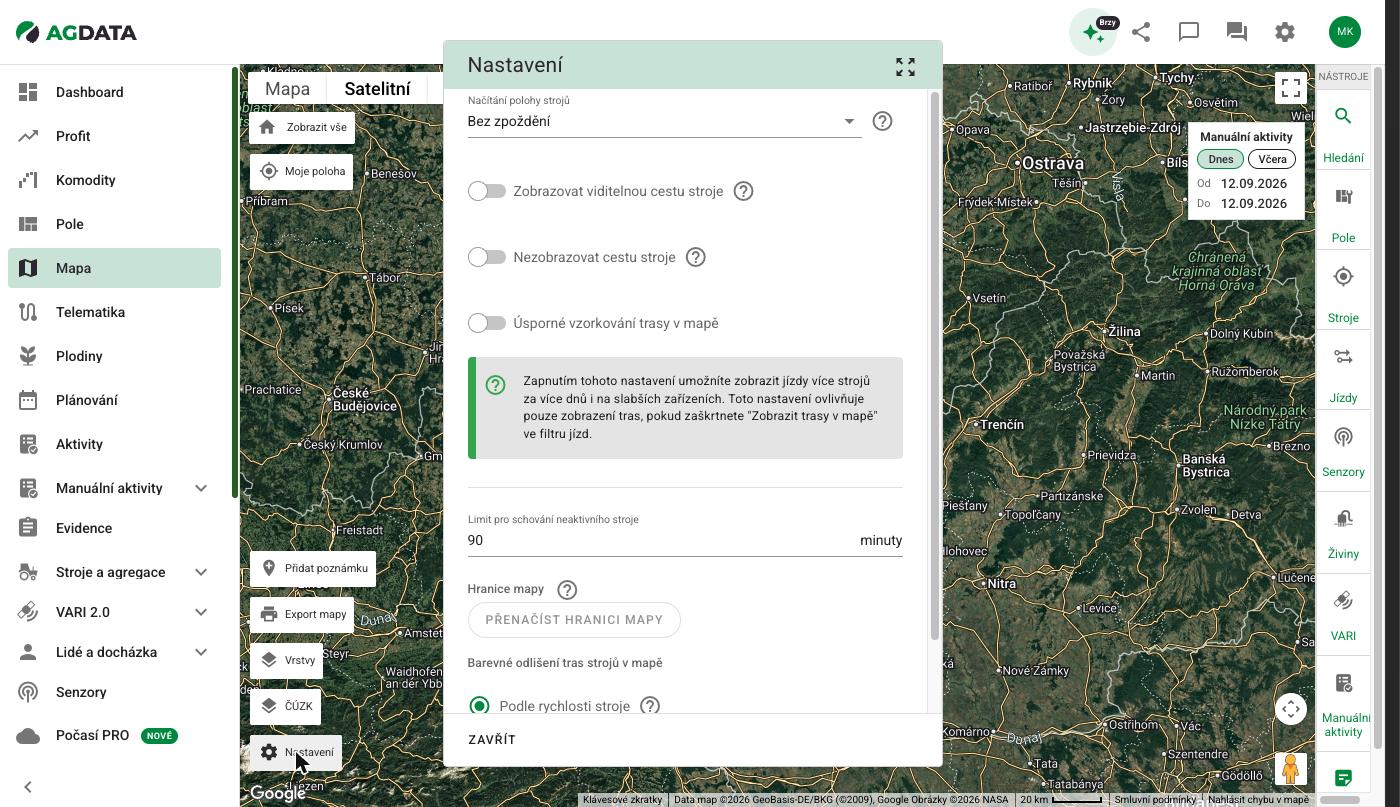
Task: Open the double chat bubbles icon
Action: 1237,32
